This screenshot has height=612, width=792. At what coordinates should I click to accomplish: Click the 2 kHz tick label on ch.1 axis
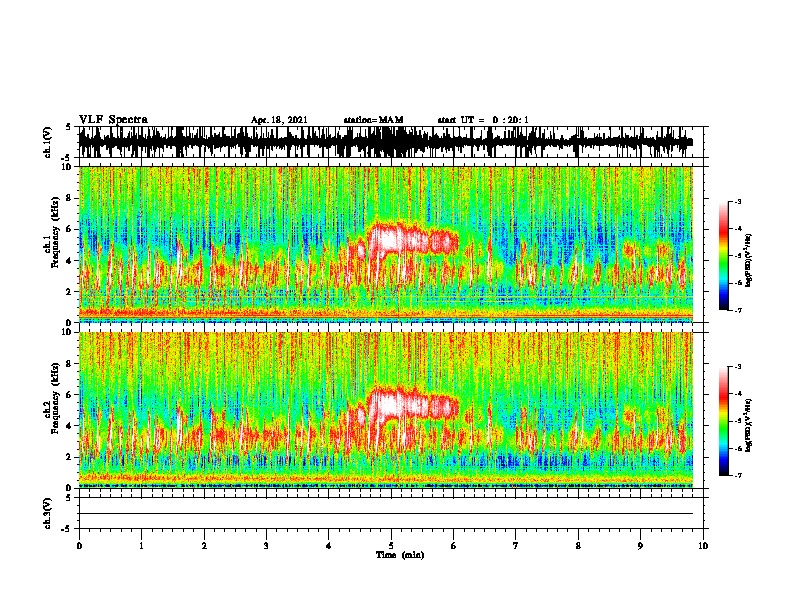pyautogui.click(x=70, y=291)
